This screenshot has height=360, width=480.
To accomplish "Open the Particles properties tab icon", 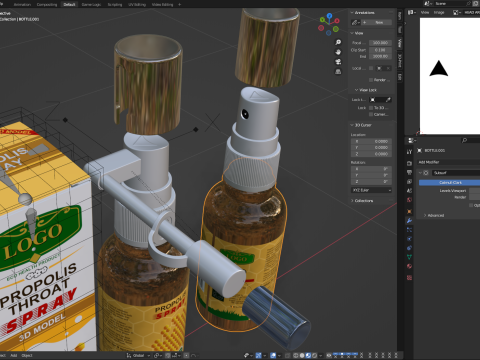I will coord(409,230).
